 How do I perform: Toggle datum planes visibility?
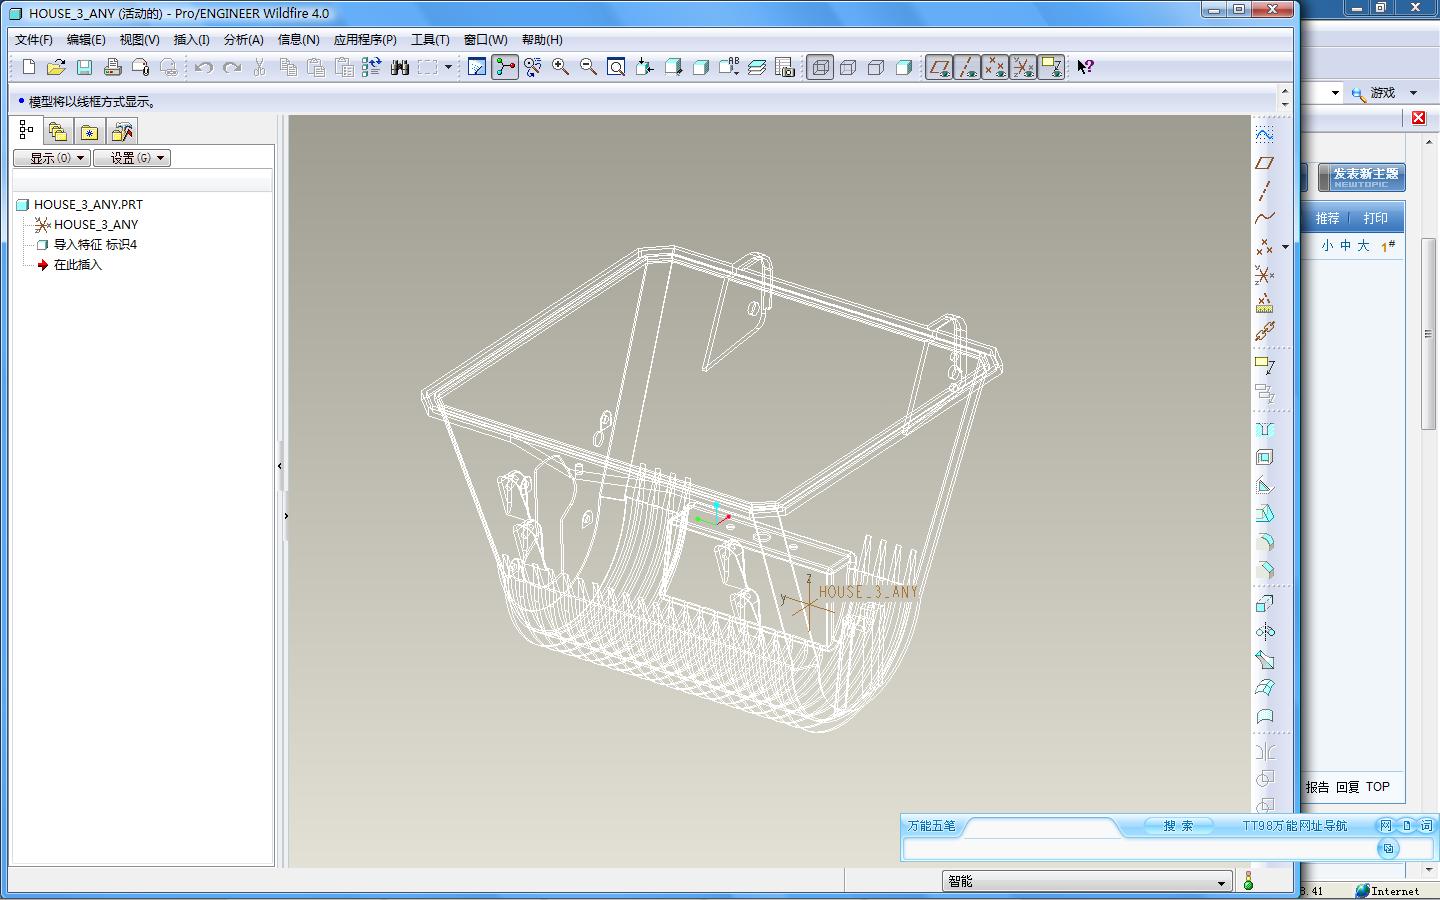click(939, 67)
